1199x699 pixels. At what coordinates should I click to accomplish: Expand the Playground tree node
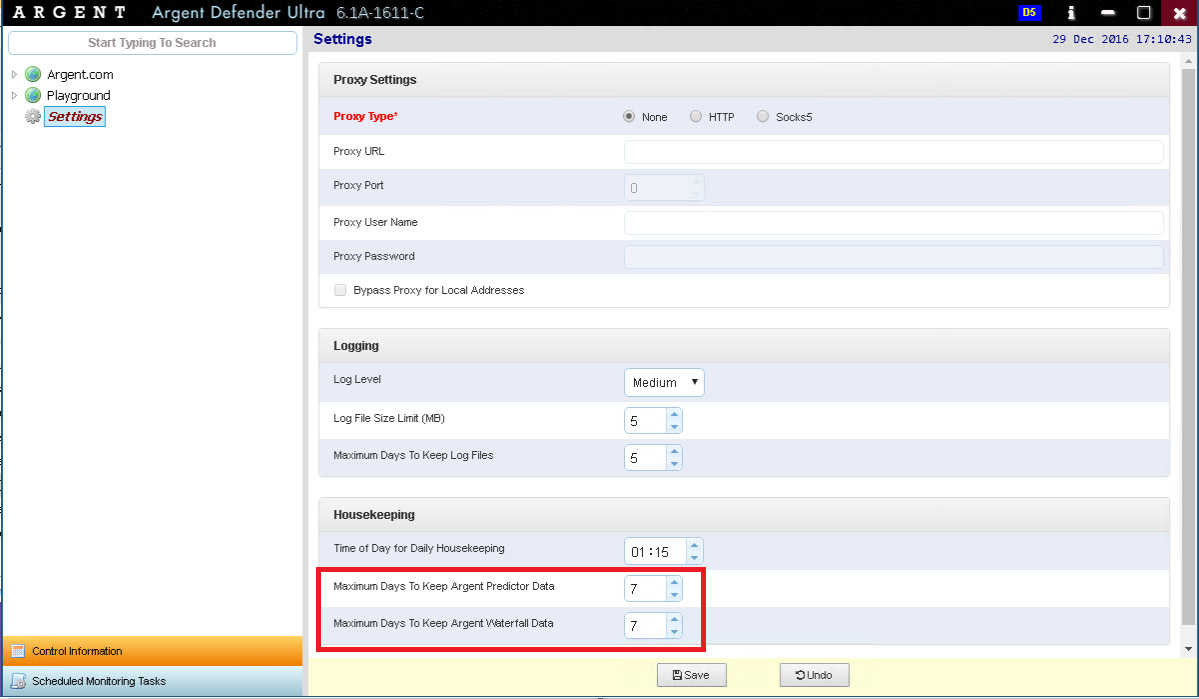(14, 95)
